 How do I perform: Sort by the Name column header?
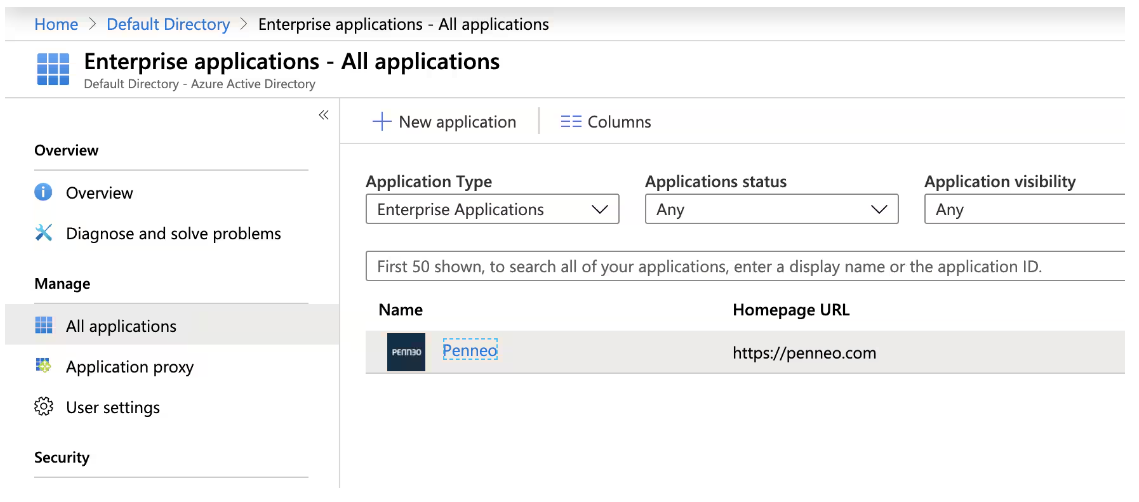[x=400, y=309]
